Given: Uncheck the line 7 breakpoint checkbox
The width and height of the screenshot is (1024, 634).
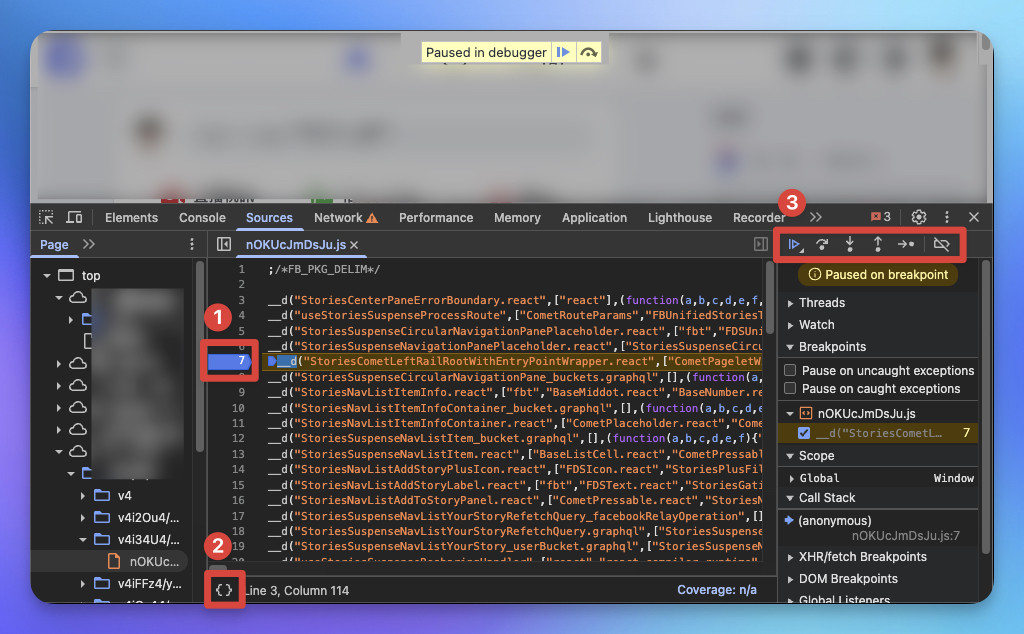Looking at the screenshot, I should pos(804,433).
